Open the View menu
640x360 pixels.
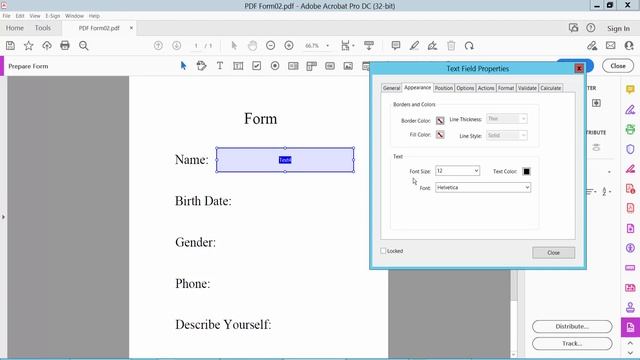35,16
